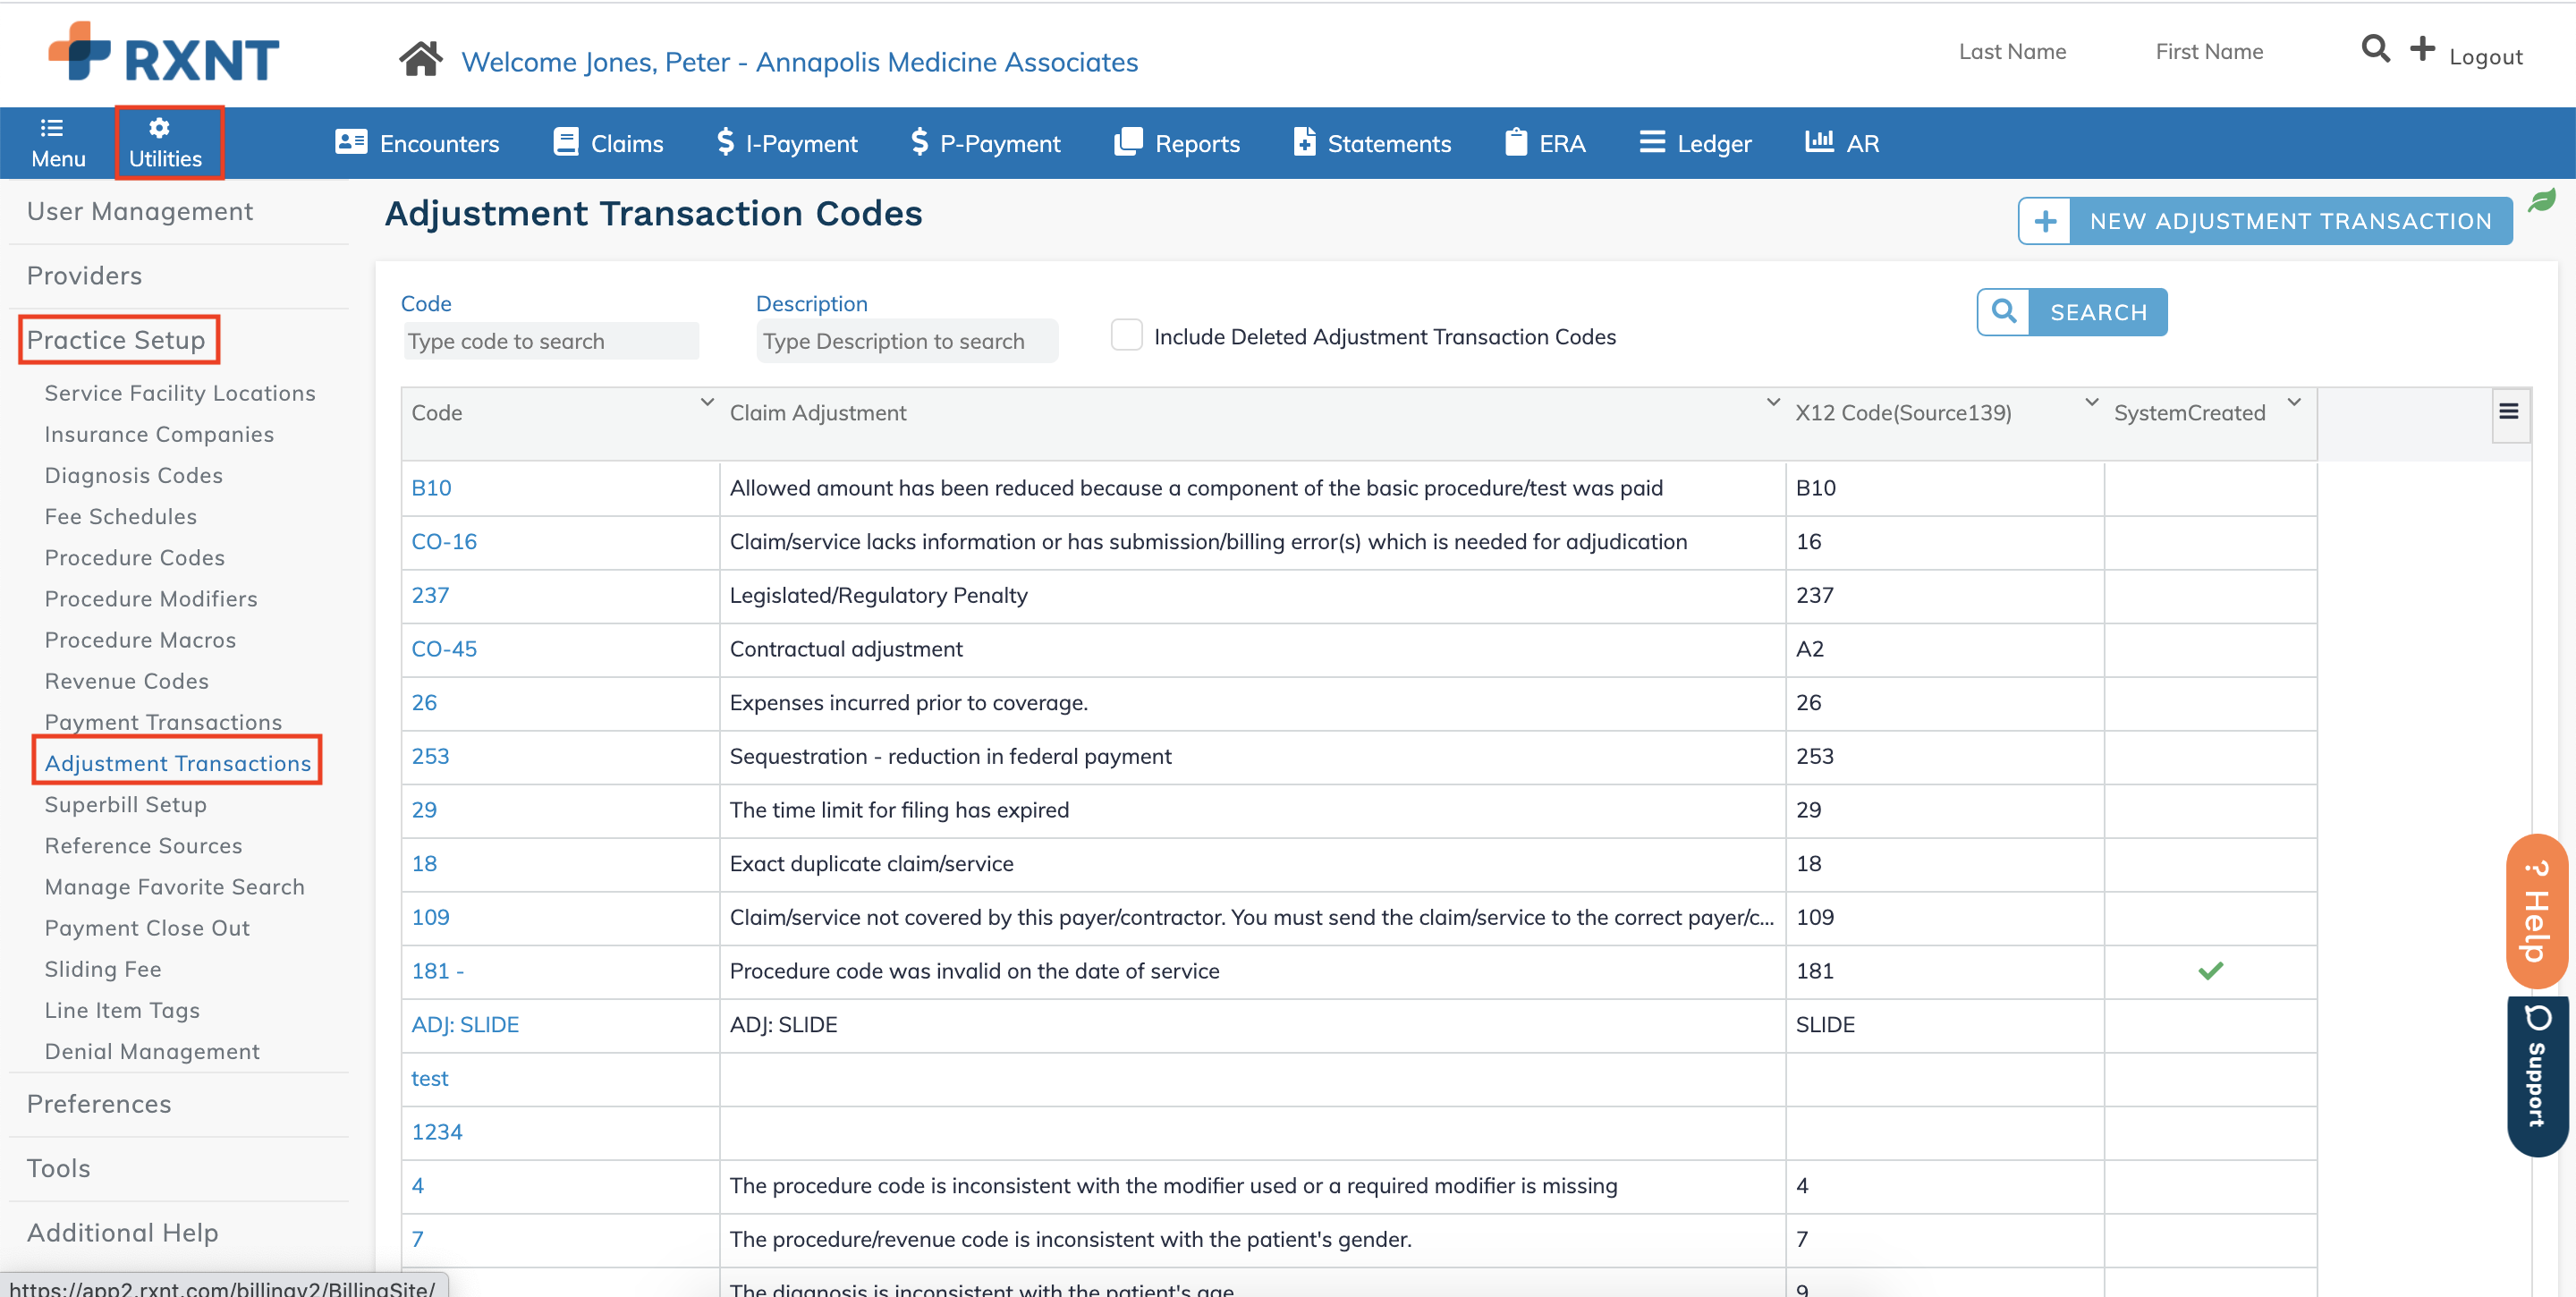
Task: Open Utilities gear icon
Action: (x=159, y=127)
